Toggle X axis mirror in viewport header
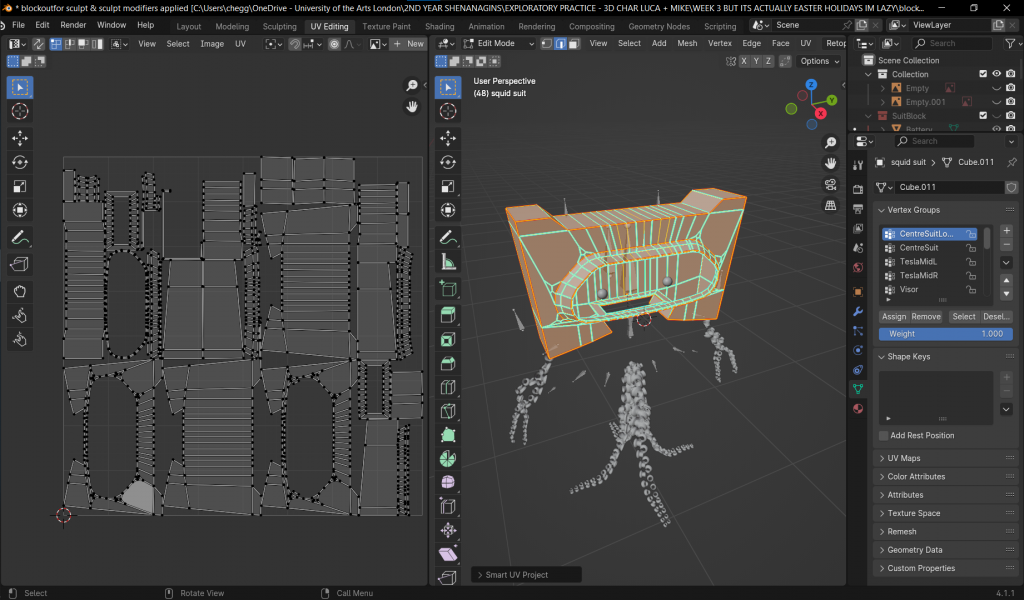Screen dimensions: 1024x600 744,61
